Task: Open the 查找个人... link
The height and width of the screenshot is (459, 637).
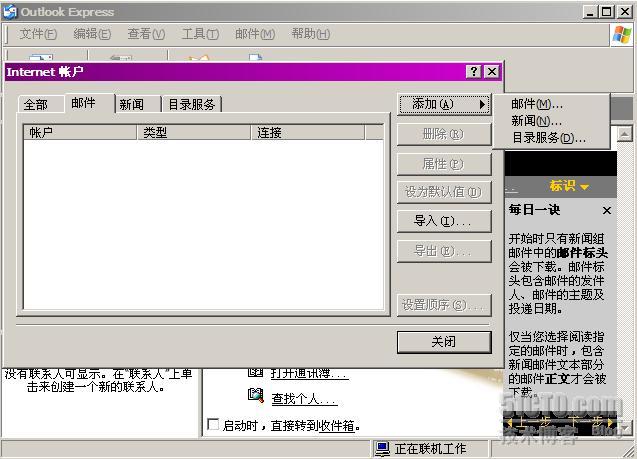Action: coord(304,399)
